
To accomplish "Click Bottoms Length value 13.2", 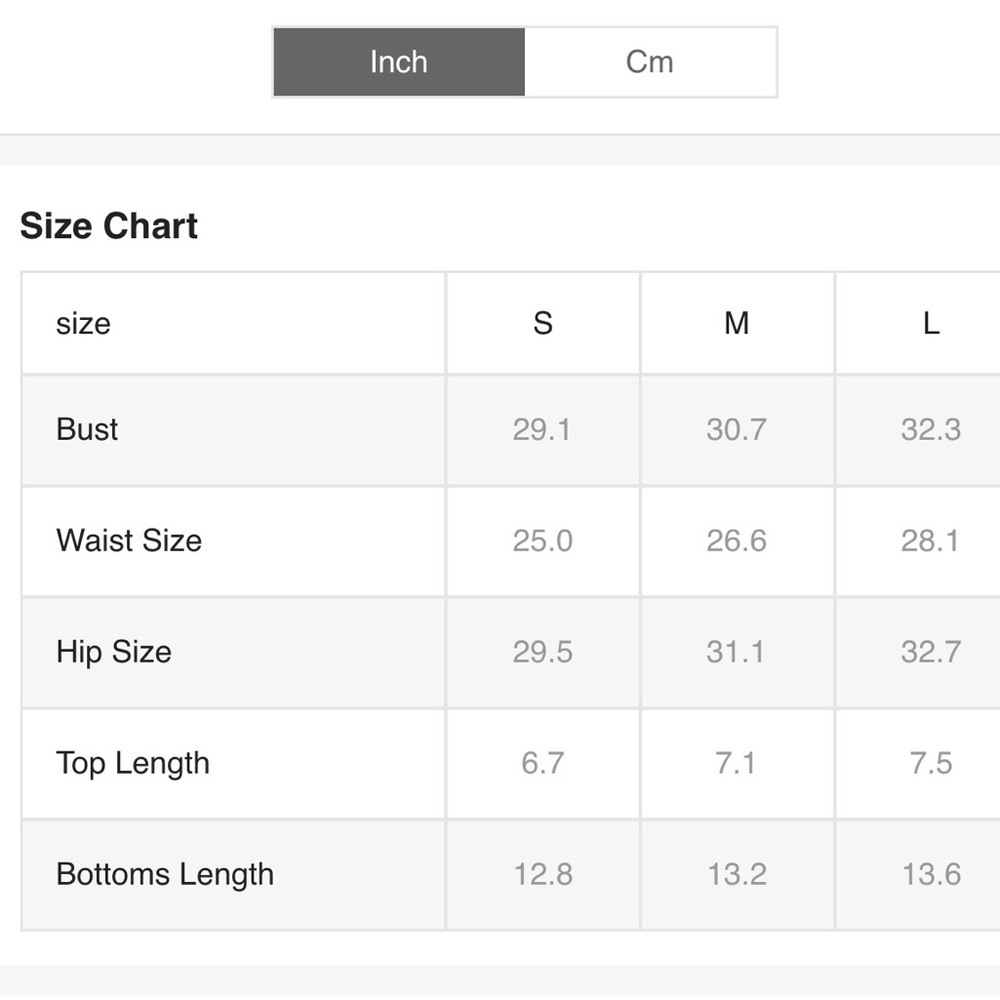I will pos(737,874).
